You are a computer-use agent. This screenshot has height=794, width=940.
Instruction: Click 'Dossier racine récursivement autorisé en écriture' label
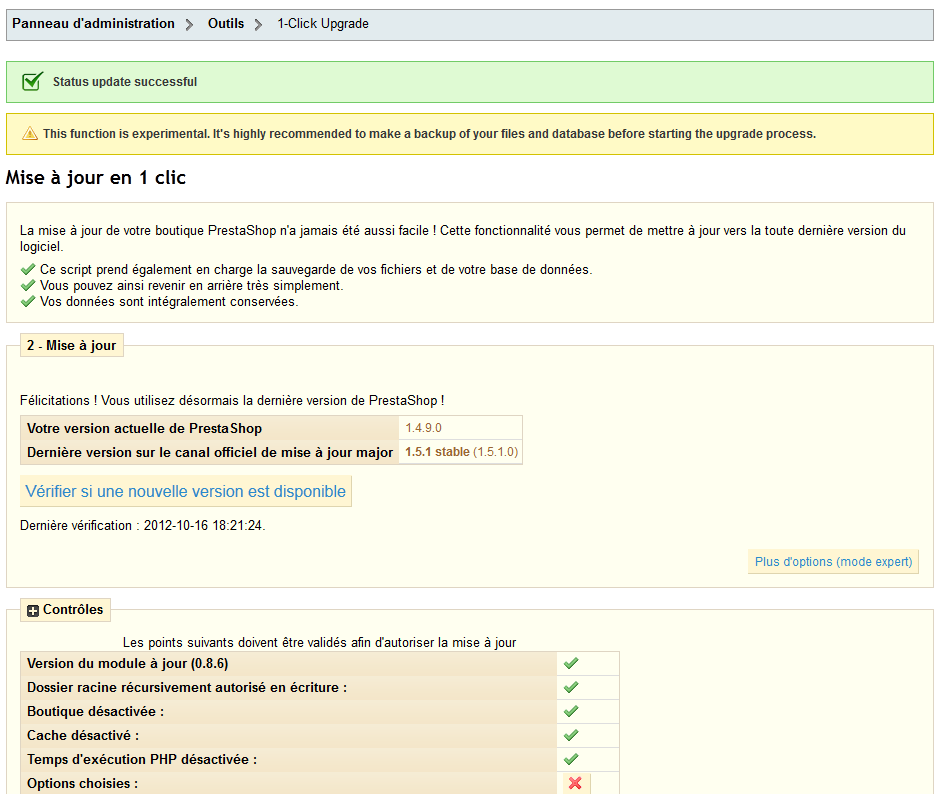[187, 687]
